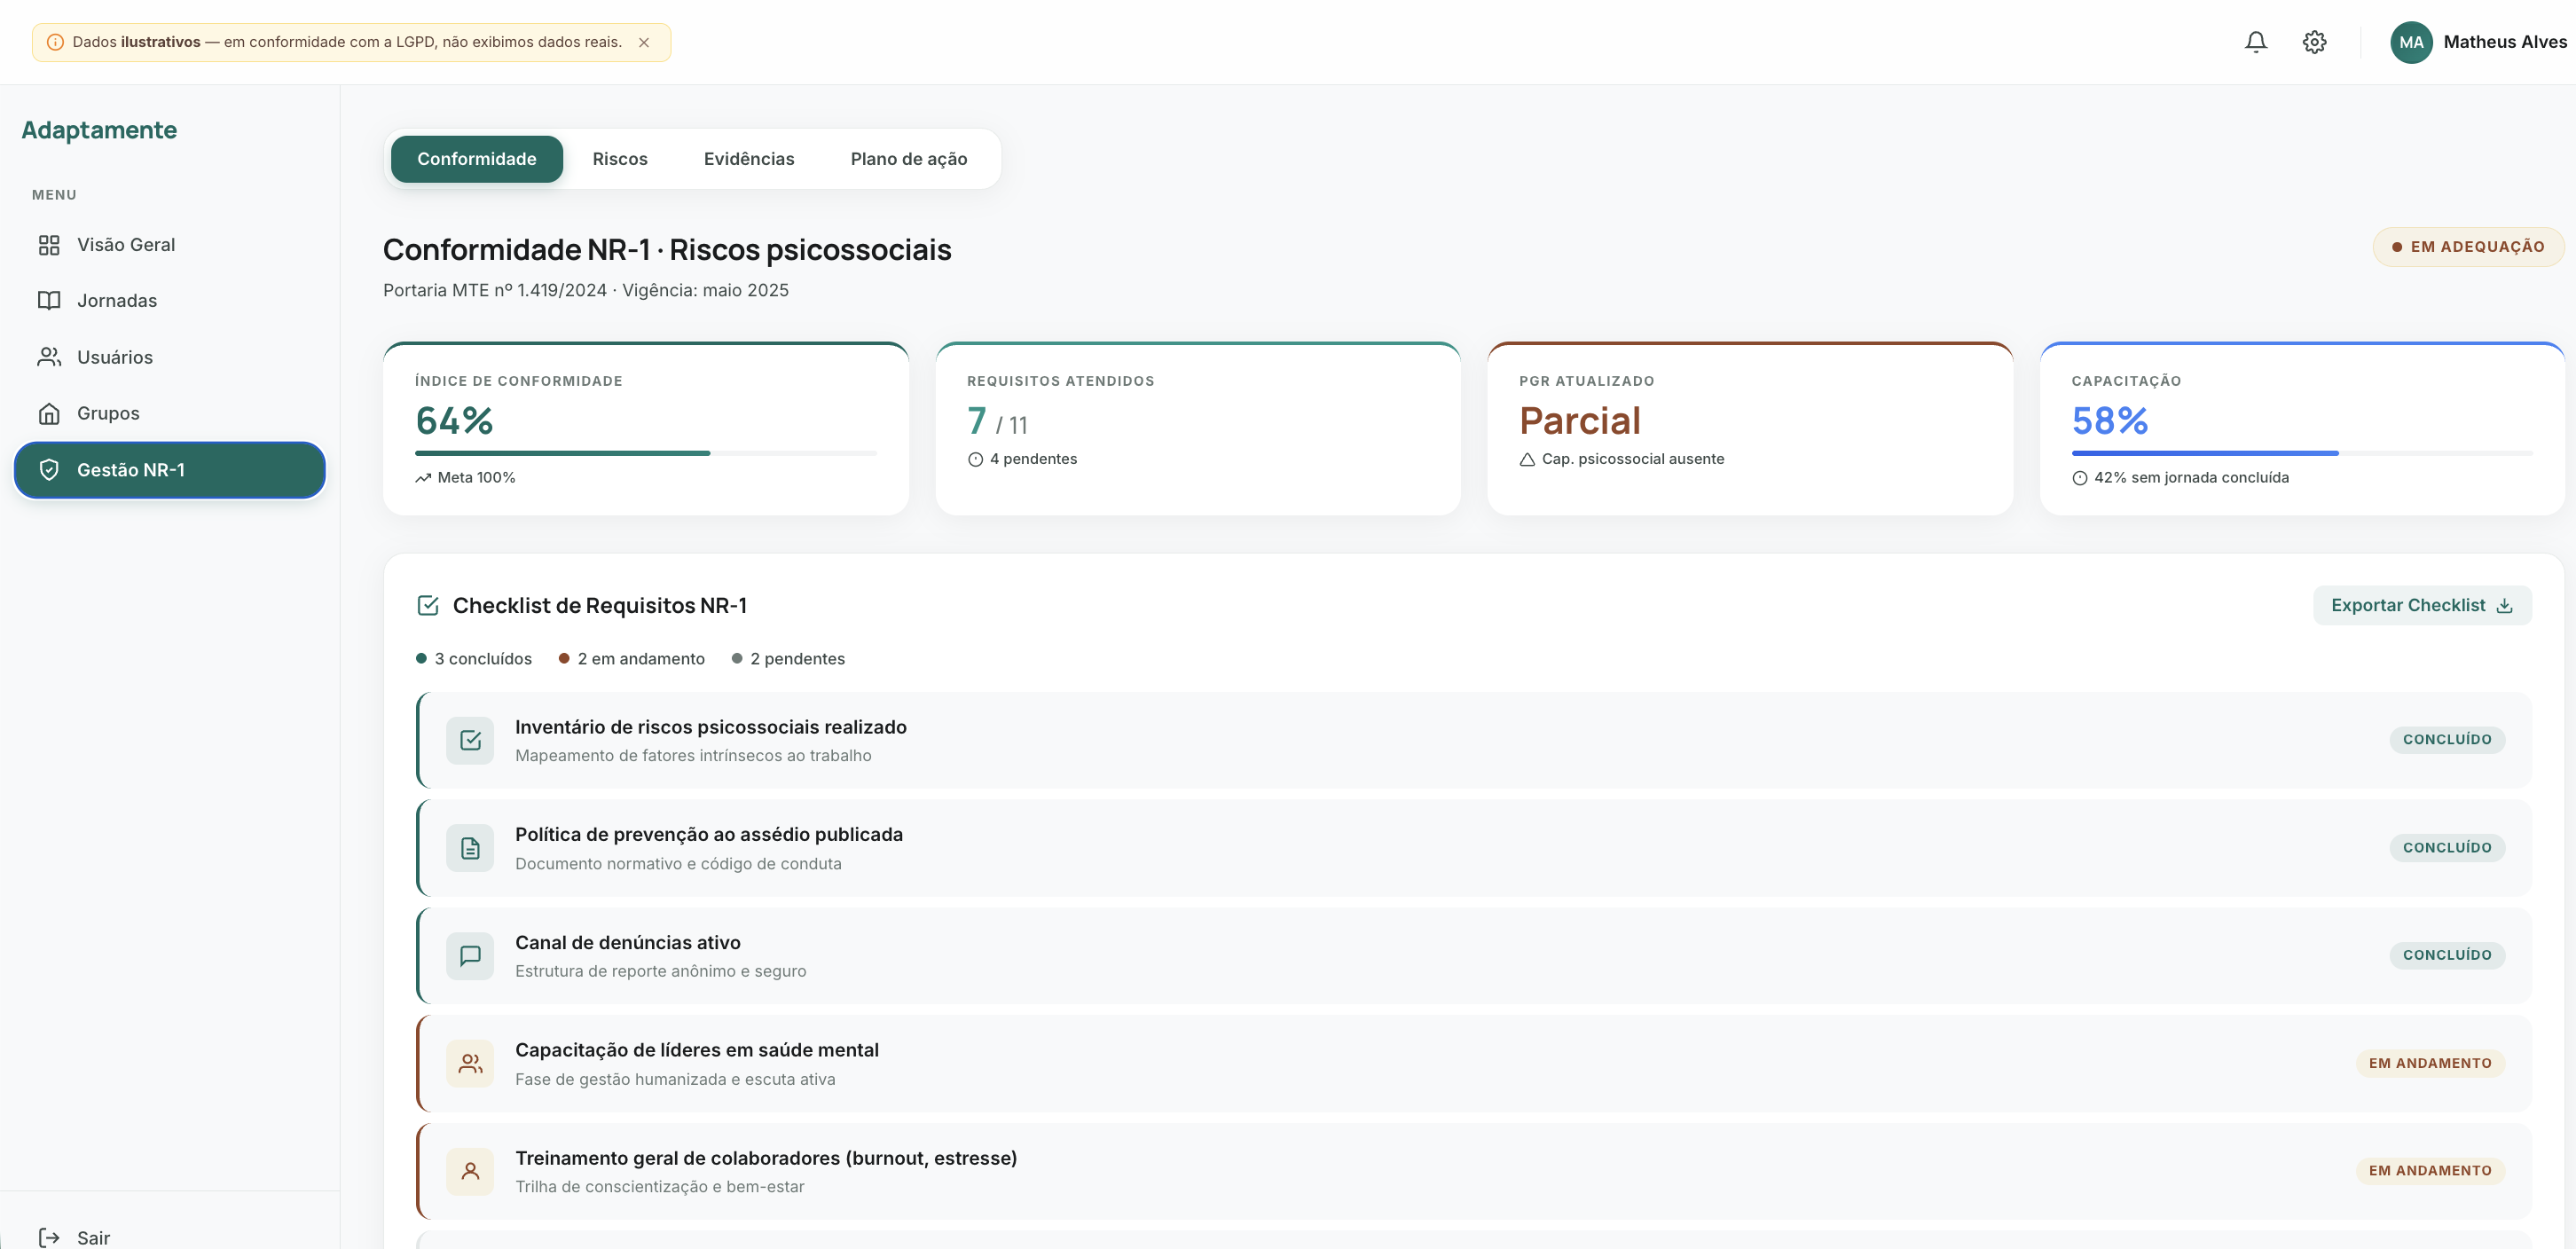
Task: Click the Exportar Checklist button
Action: tap(2422, 605)
